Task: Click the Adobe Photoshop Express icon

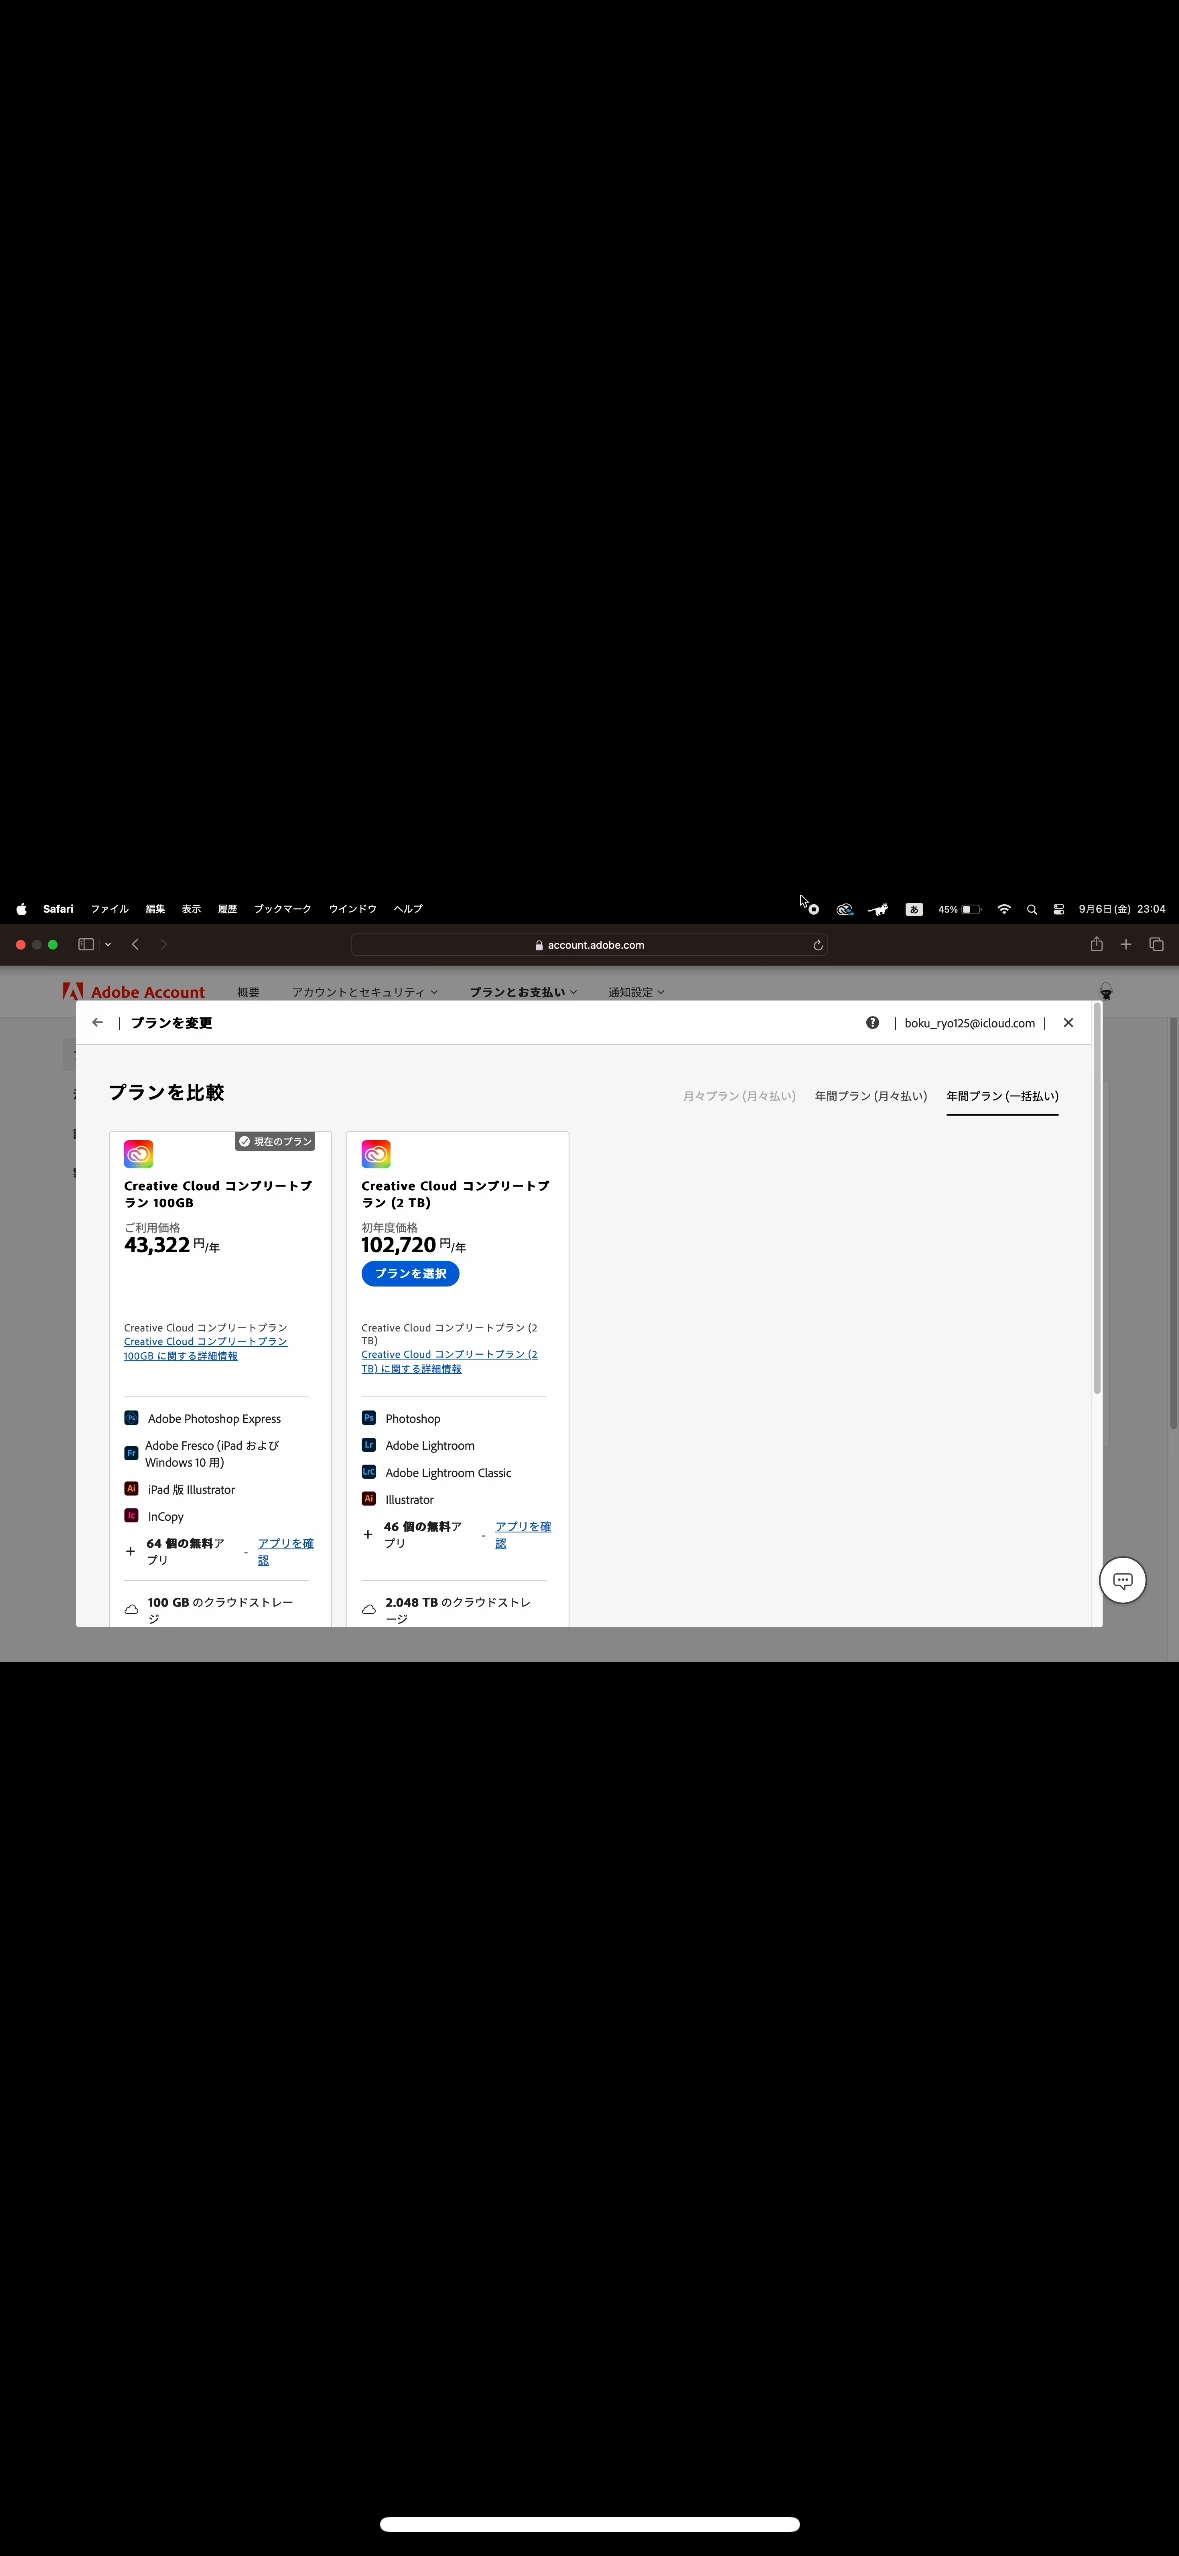Action: 131,1418
